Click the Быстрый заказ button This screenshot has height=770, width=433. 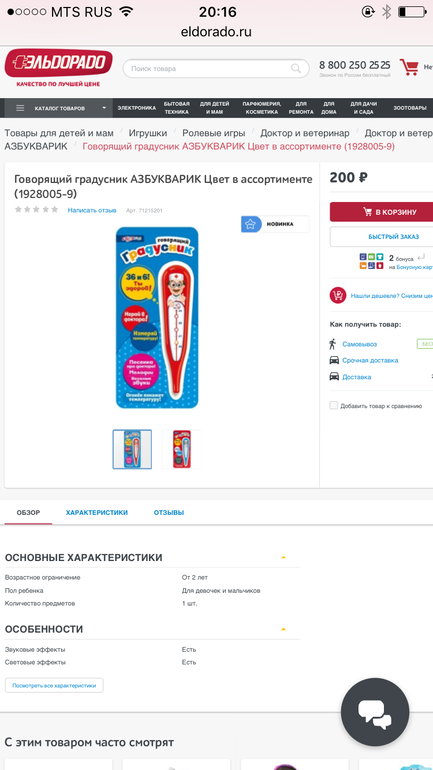[x=381, y=237]
